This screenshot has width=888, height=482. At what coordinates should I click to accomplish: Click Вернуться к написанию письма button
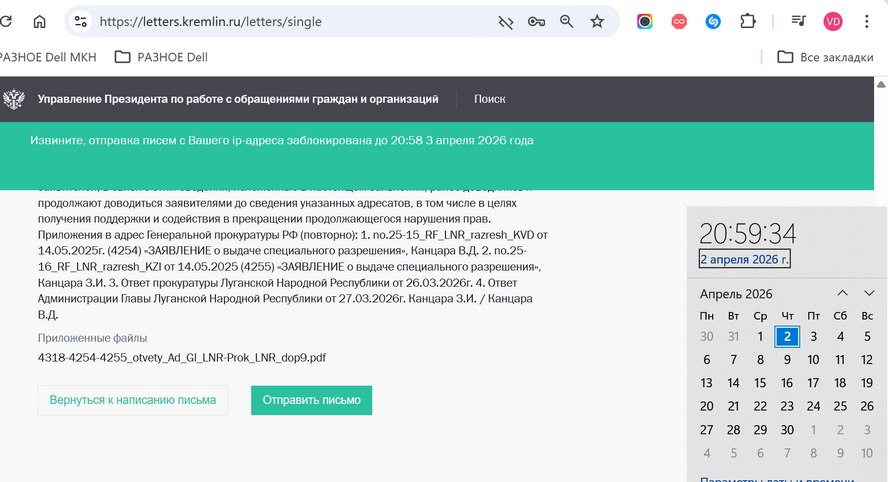[x=133, y=400]
